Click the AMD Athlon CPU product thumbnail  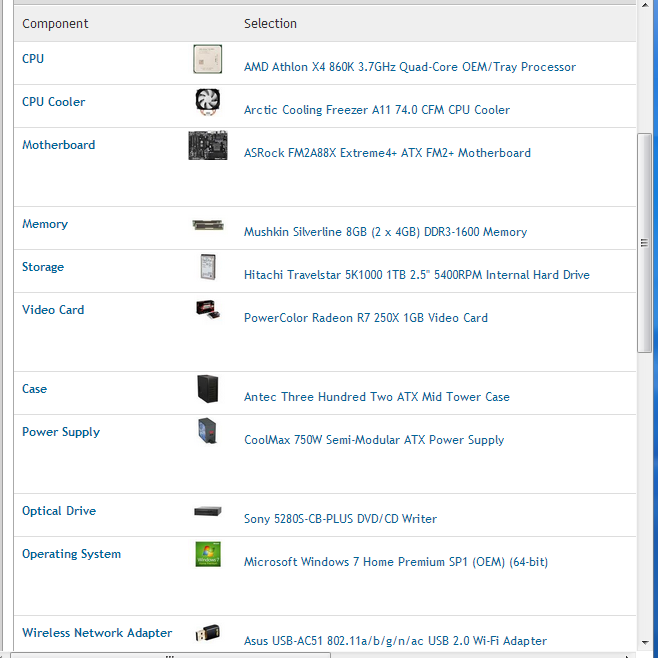click(x=207, y=60)
